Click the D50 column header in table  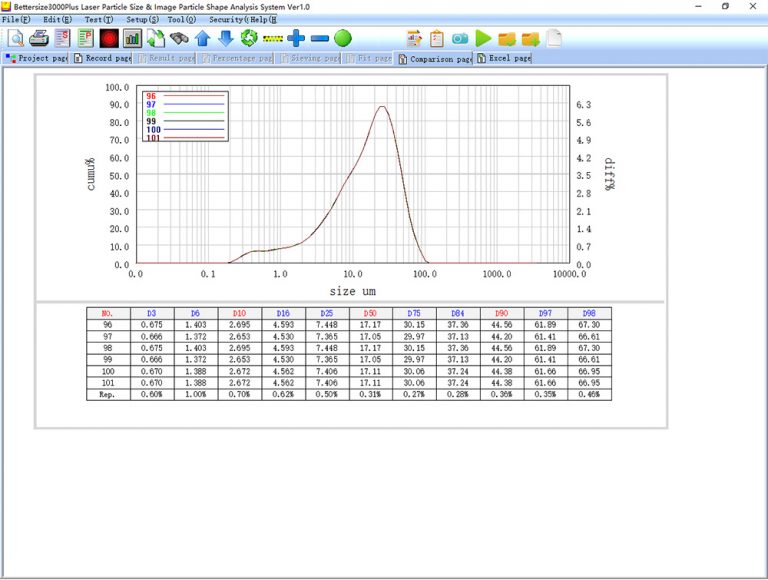[x=370, y=313]
